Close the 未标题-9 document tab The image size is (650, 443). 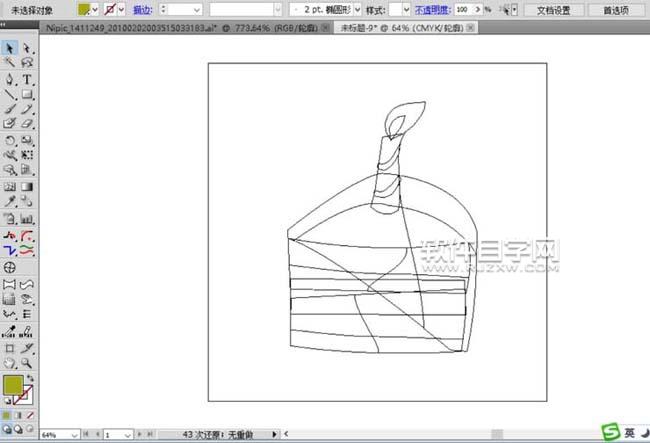(471, 28)
